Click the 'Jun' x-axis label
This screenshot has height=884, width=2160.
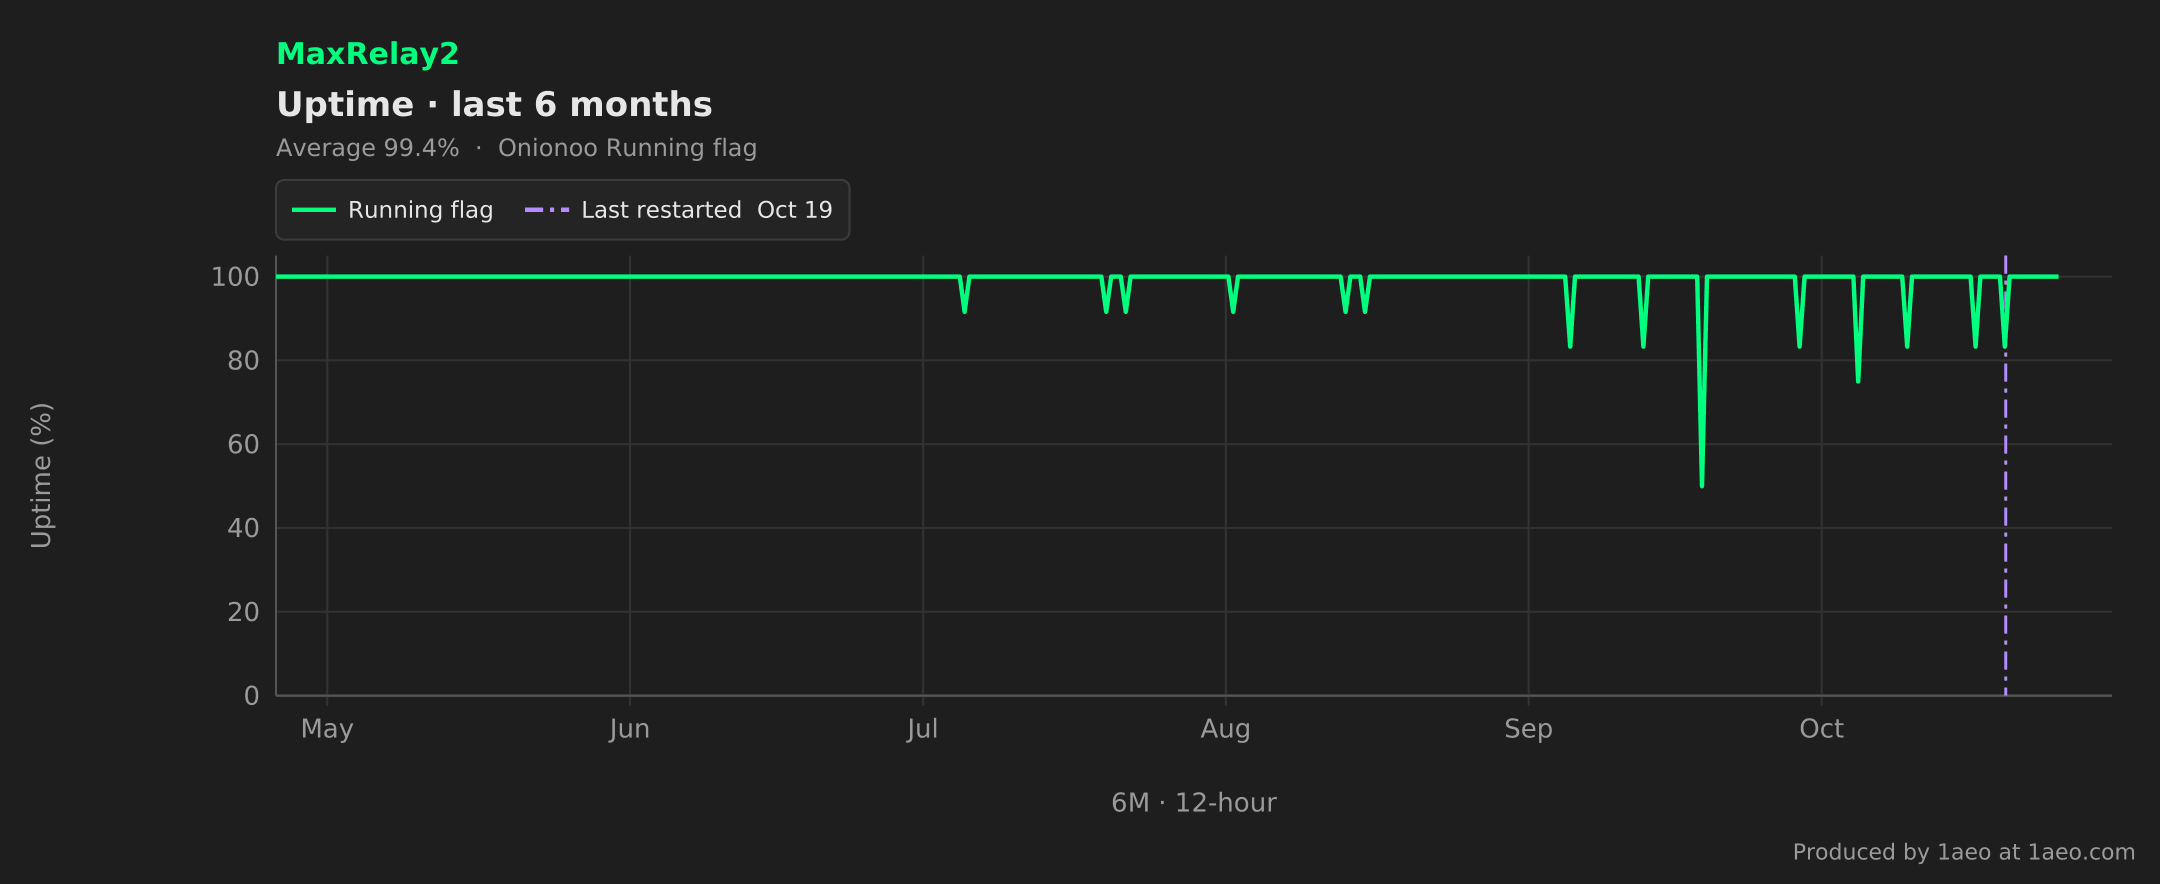pos(629,729)
